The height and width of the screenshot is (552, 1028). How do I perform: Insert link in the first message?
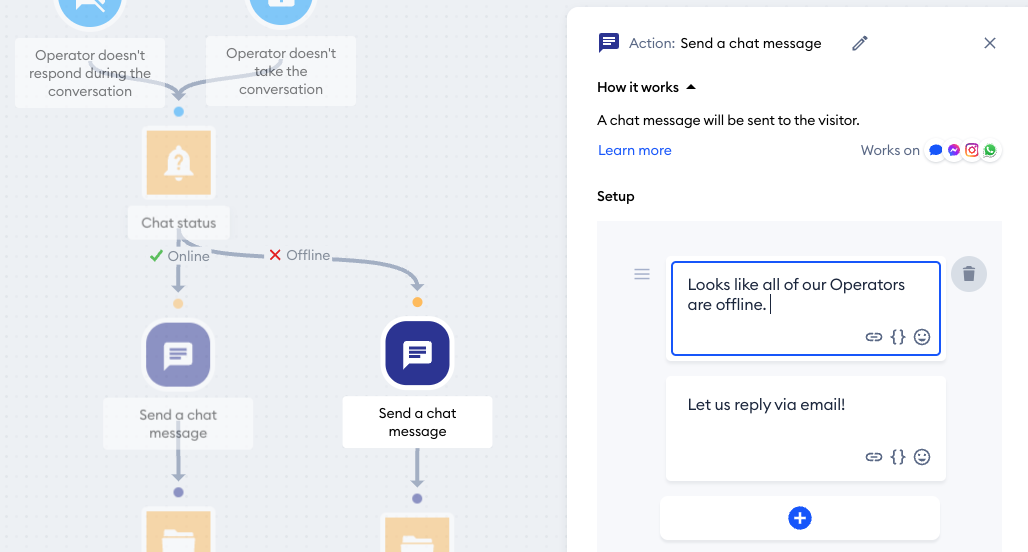(874, 337)
